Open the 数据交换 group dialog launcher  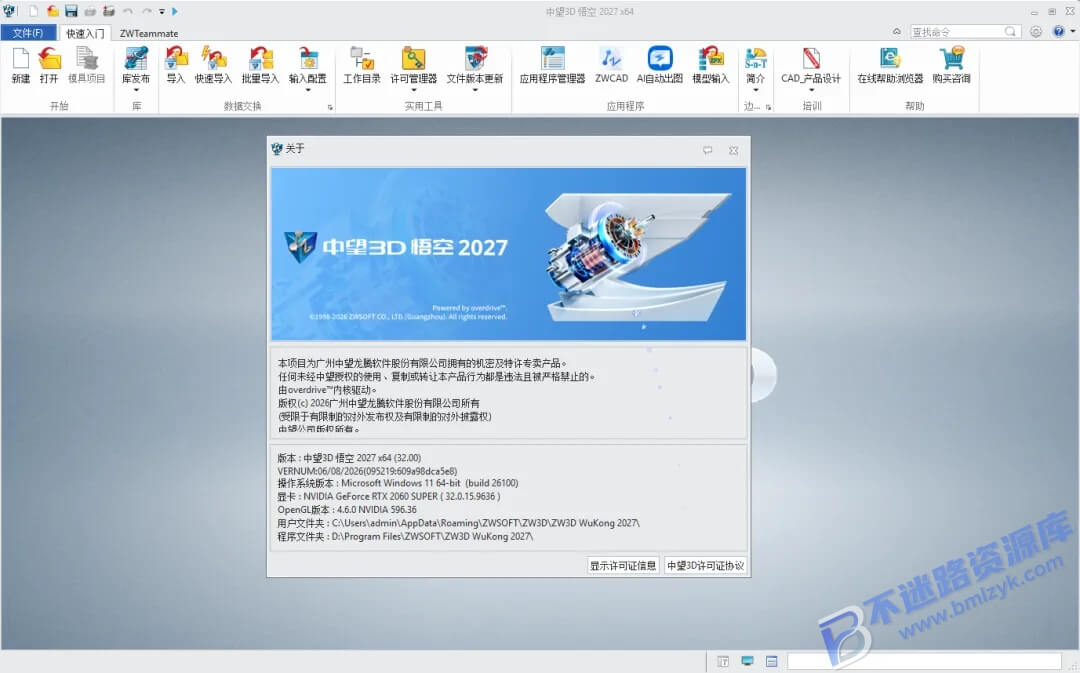point(330,107)
